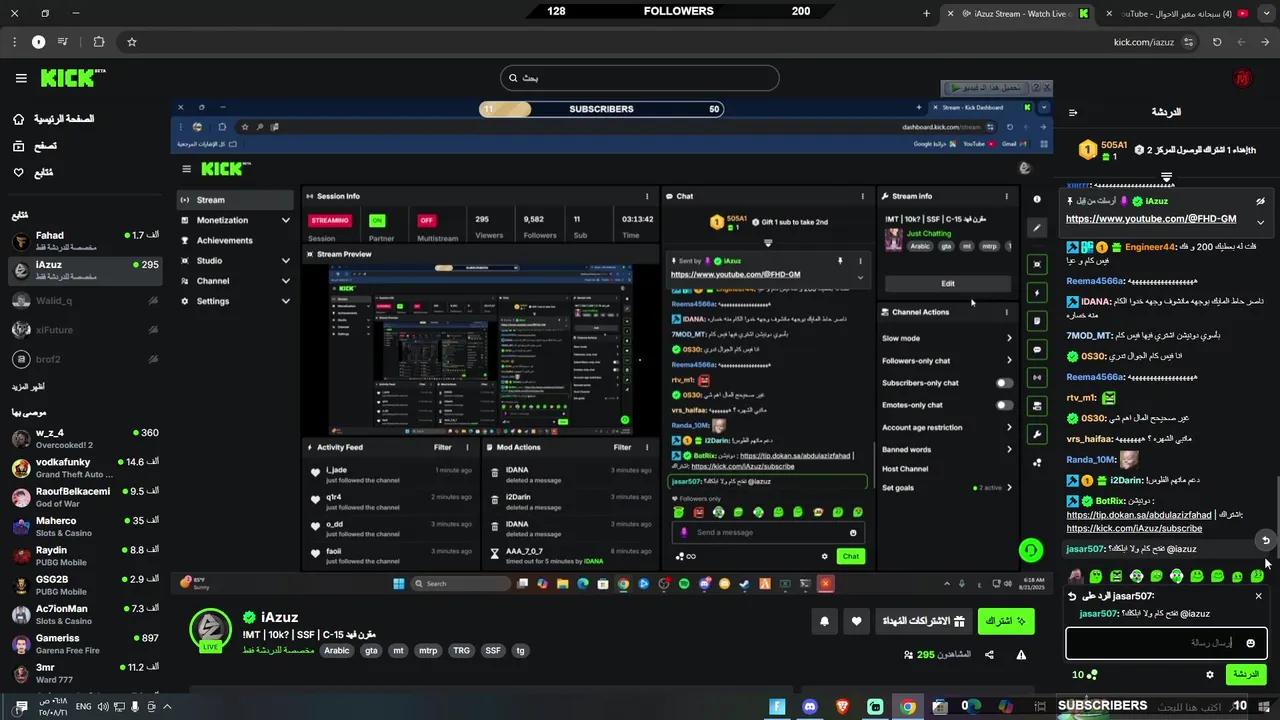Click the green subscribe button
The height and width of the screenshot is (720, 1280).
coord(1006,621)
